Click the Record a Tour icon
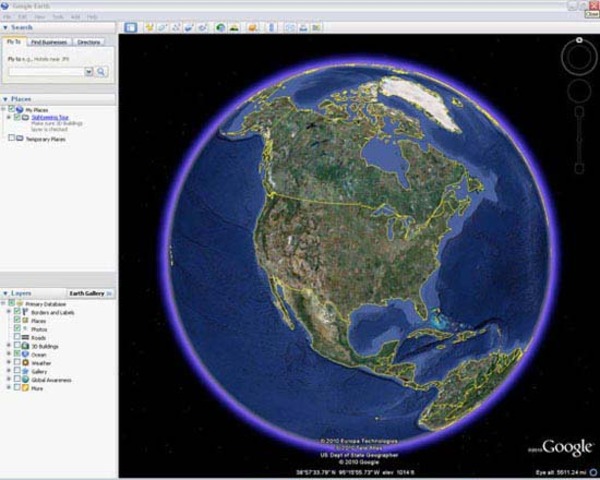 coord(202,28)
